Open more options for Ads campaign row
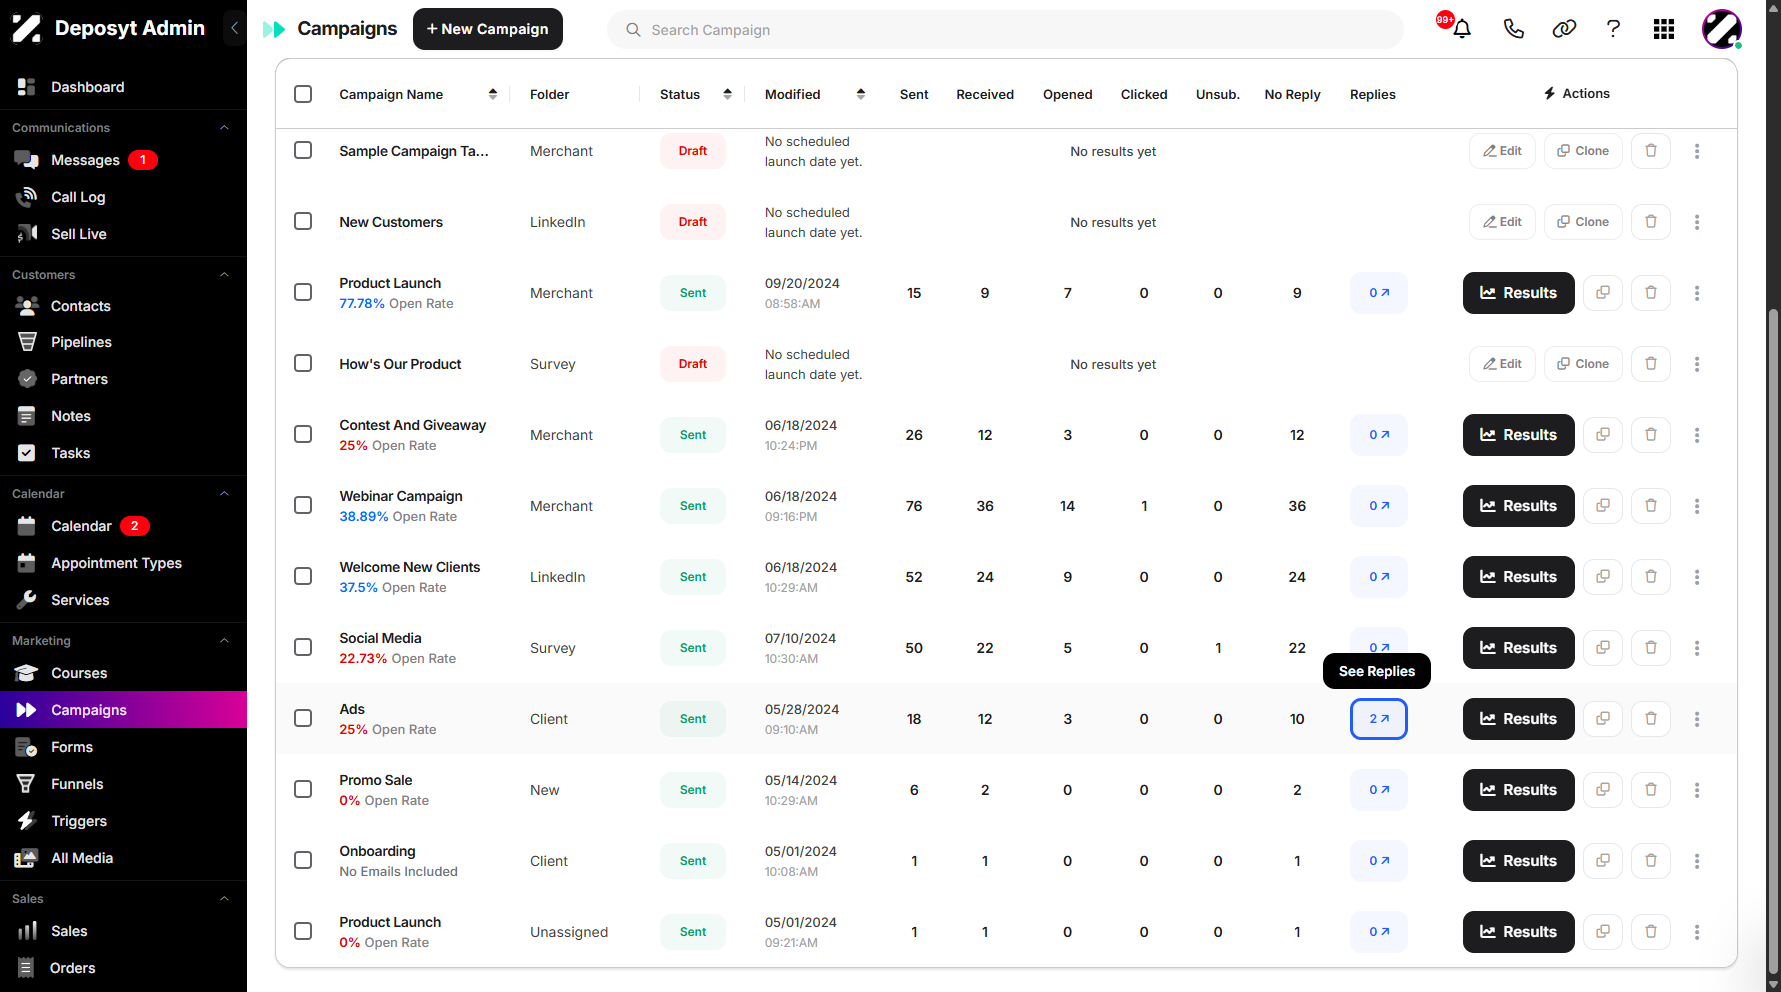The image size is (1781, 992). 1697,719
